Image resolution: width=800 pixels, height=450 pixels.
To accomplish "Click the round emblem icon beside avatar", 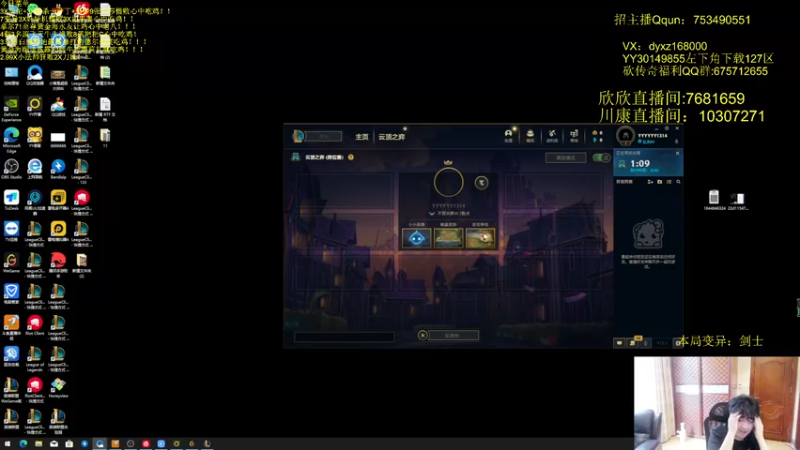I will [x=481, y=183].
